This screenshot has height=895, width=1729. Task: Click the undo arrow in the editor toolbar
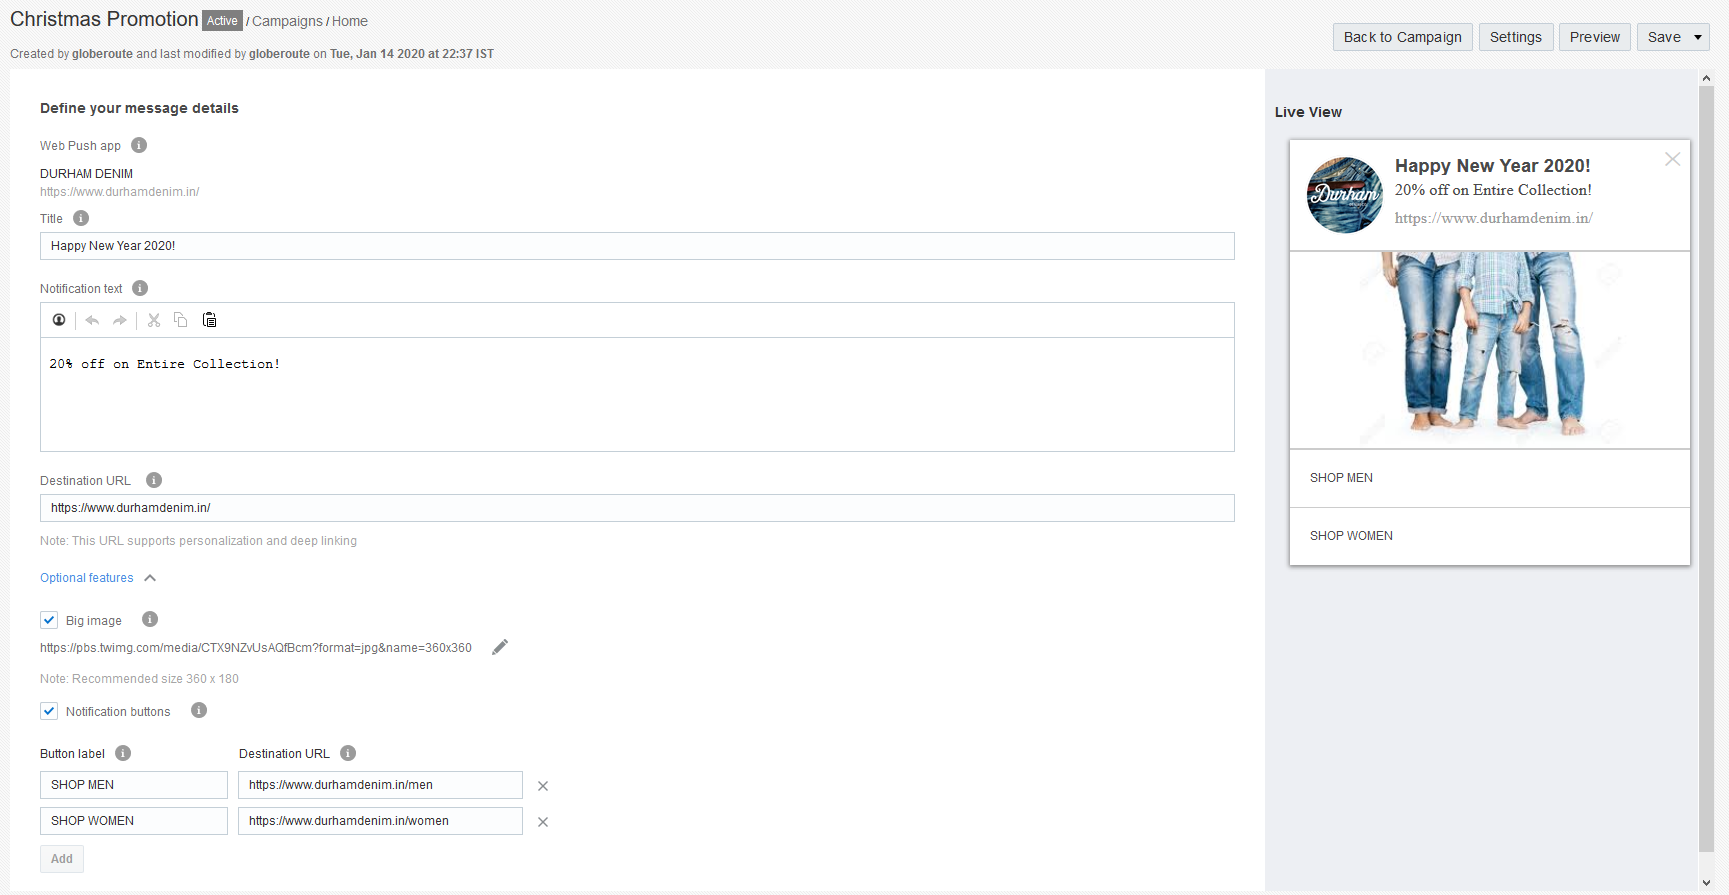click(92, 320)
